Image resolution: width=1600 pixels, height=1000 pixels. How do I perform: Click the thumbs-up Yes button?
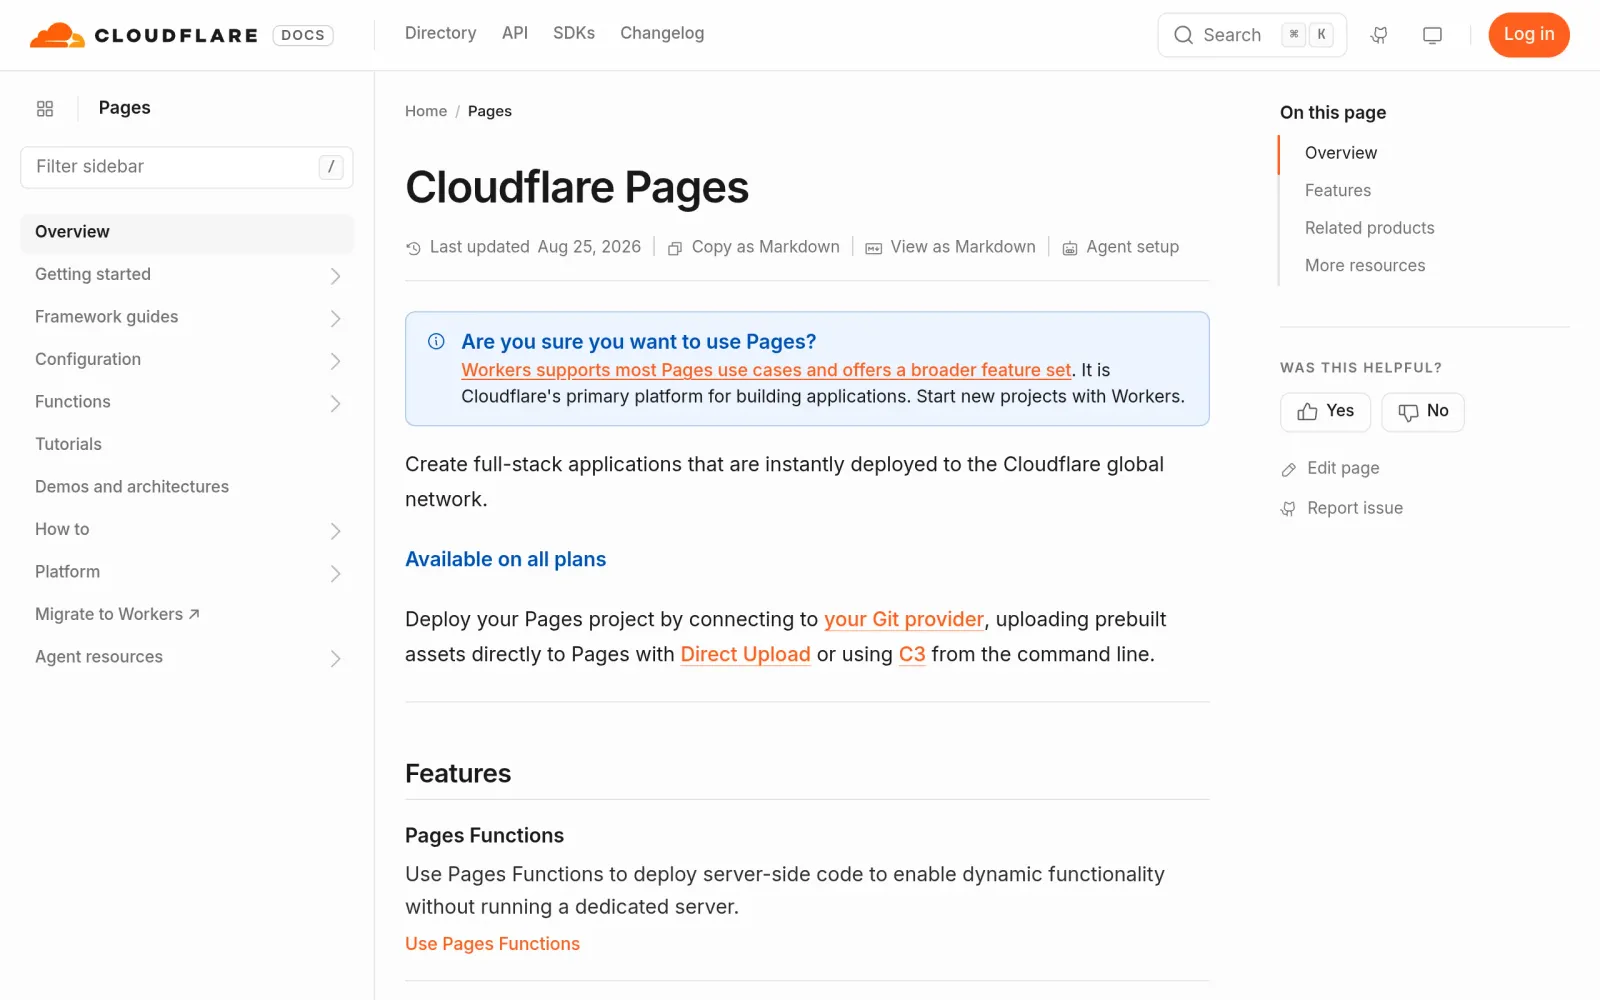1325,411
